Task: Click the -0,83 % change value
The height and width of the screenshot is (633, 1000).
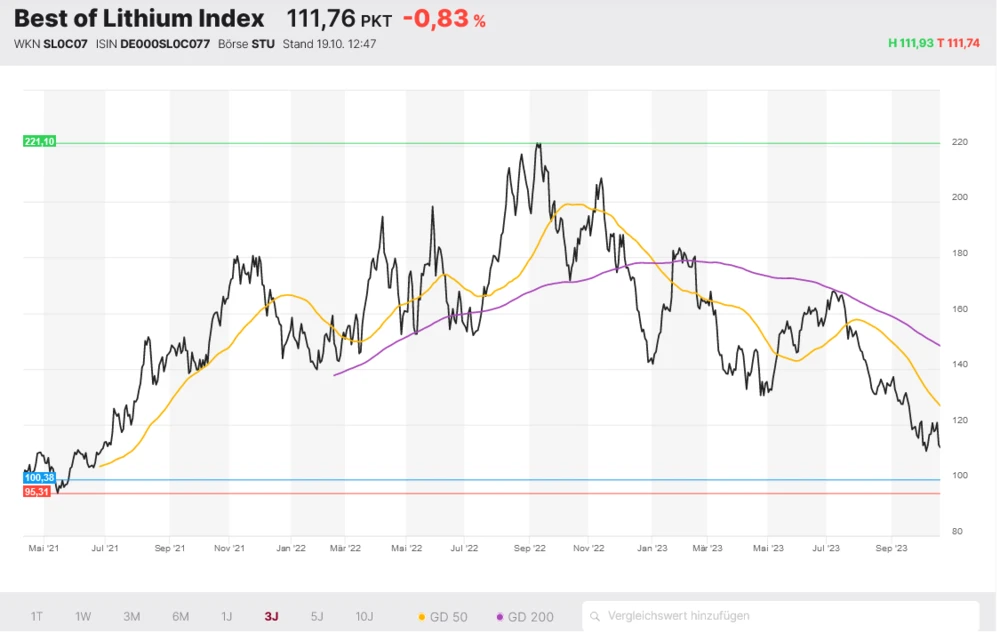Action: click(443, 19)
